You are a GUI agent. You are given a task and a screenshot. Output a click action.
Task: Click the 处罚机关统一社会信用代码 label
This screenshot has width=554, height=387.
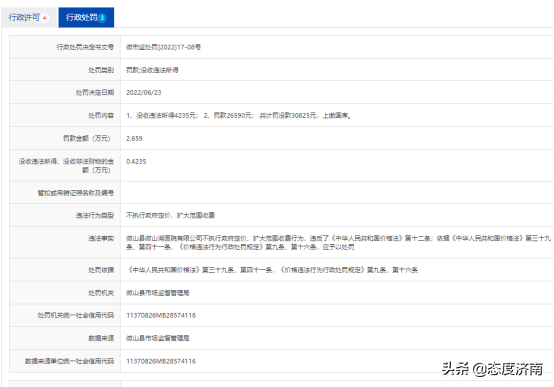pos(76,315)
